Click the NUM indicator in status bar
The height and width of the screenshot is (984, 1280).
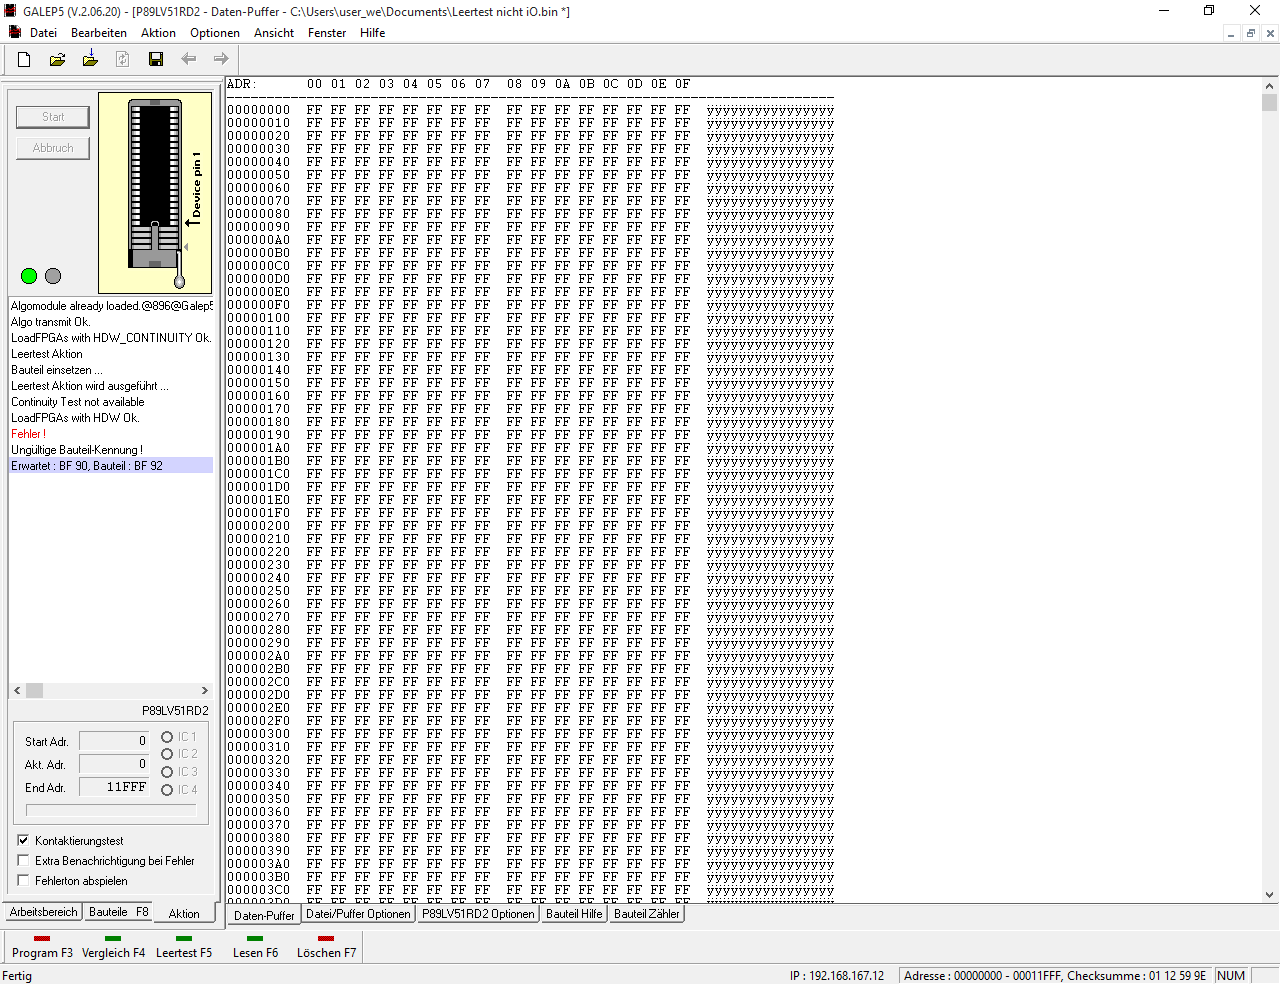coord(1231,976)
